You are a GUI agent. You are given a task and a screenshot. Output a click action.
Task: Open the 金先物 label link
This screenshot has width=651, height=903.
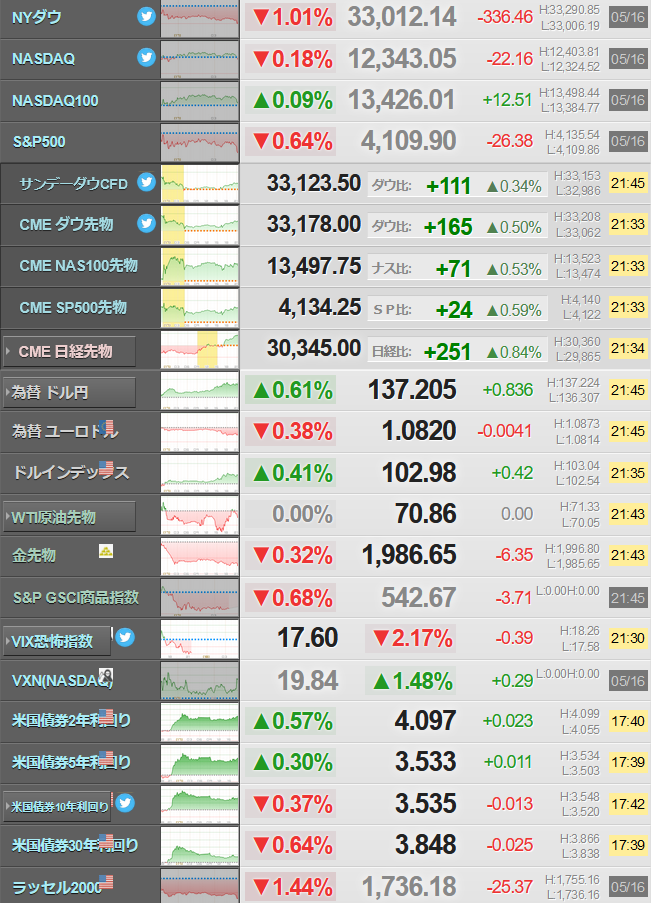point(34,555)
